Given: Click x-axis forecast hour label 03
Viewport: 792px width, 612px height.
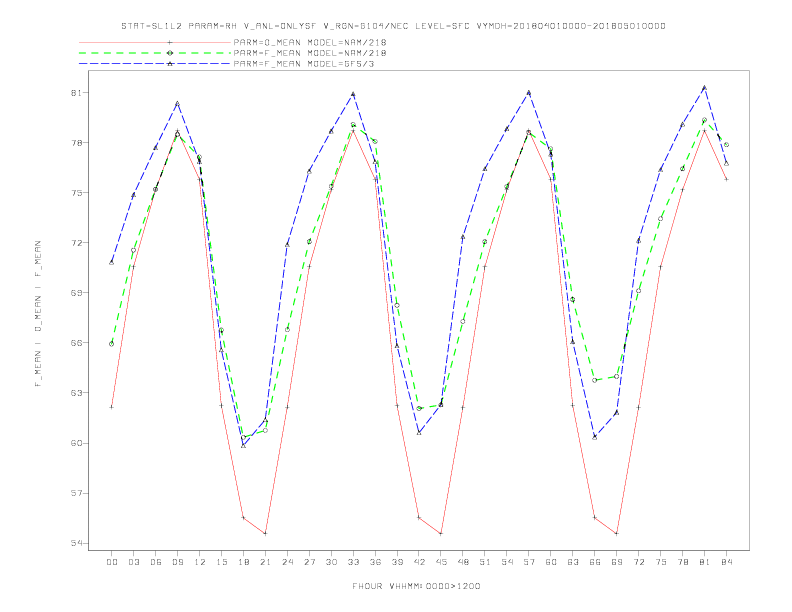Looking at the screenshot, I should 133,562.
